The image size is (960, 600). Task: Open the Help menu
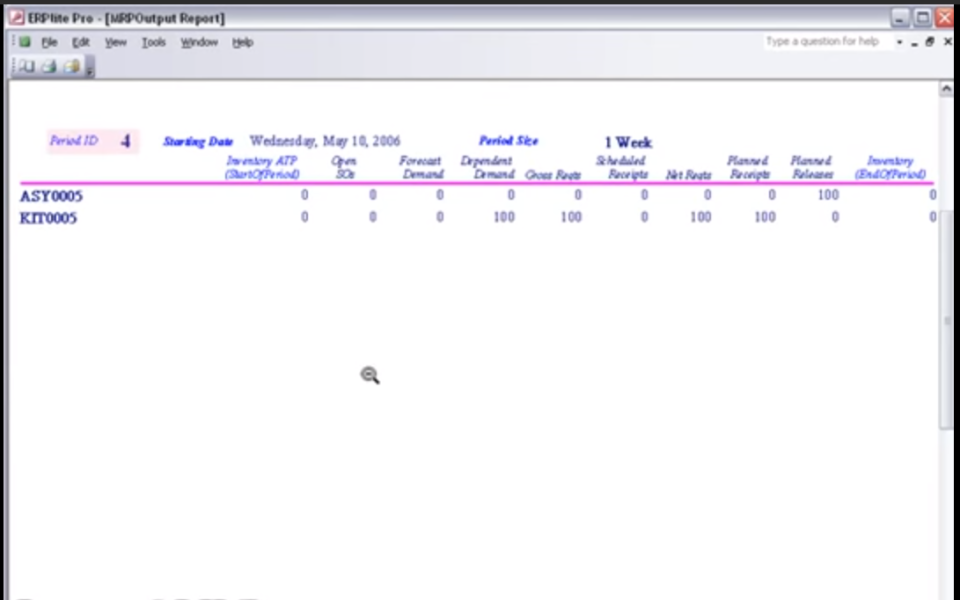click(242, 42)
